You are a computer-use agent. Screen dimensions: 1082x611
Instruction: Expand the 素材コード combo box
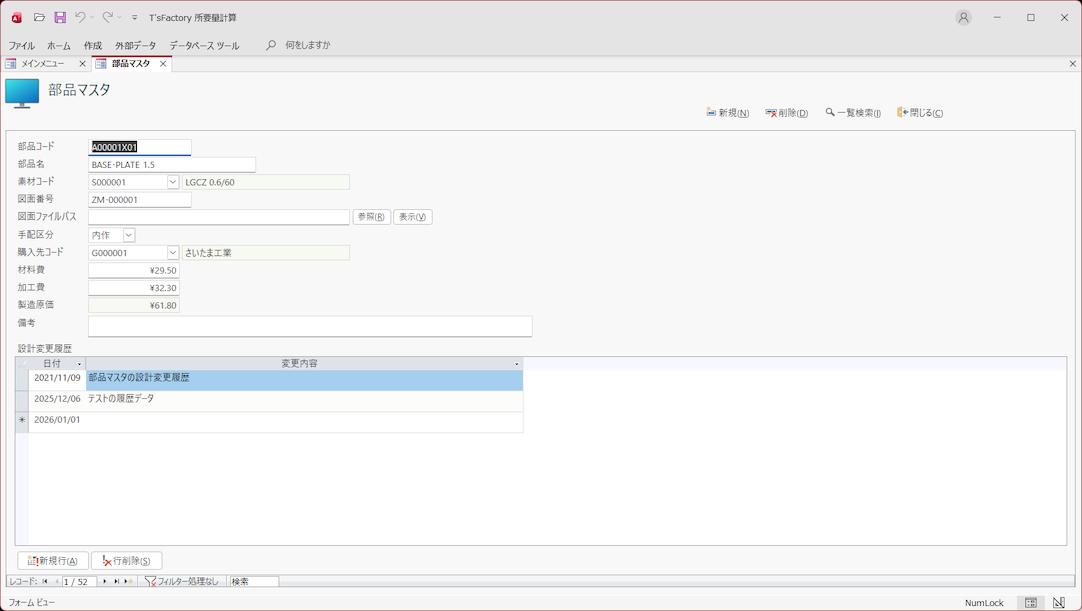172,182
